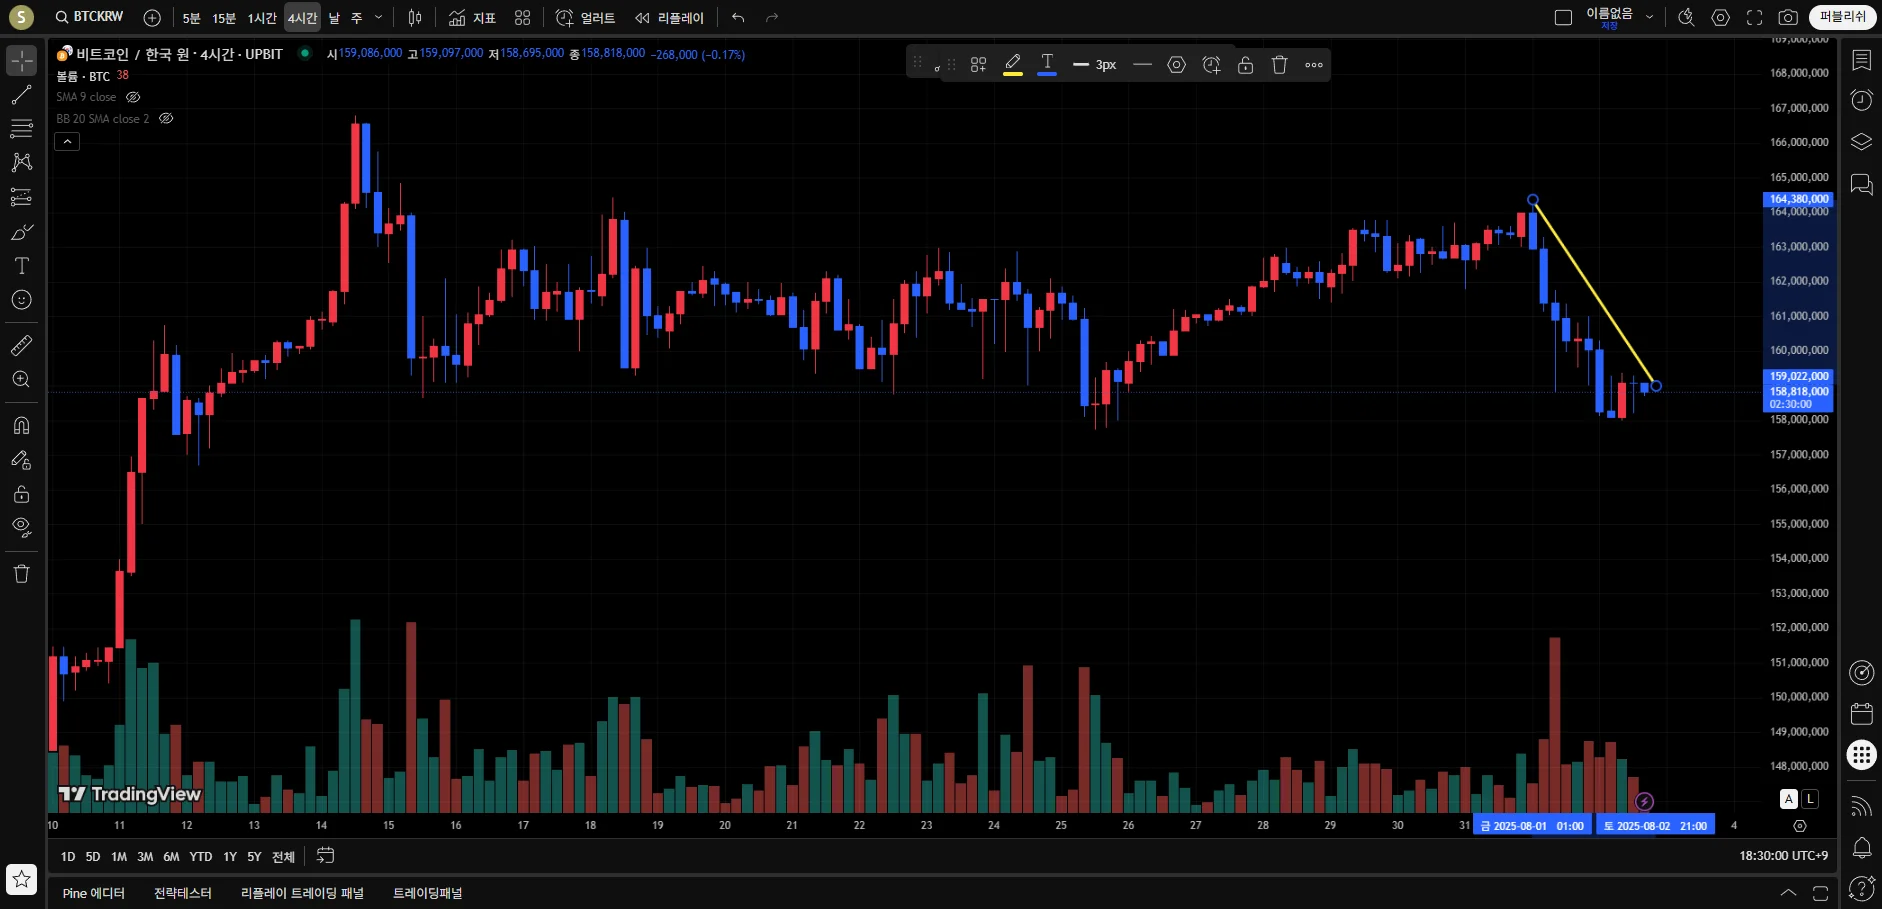Image resolution: width=1882 pixels, height=909 pixels.
Task: Change the yellow line color swatch
Action: pyautogui.click(x=1013, y=65)
